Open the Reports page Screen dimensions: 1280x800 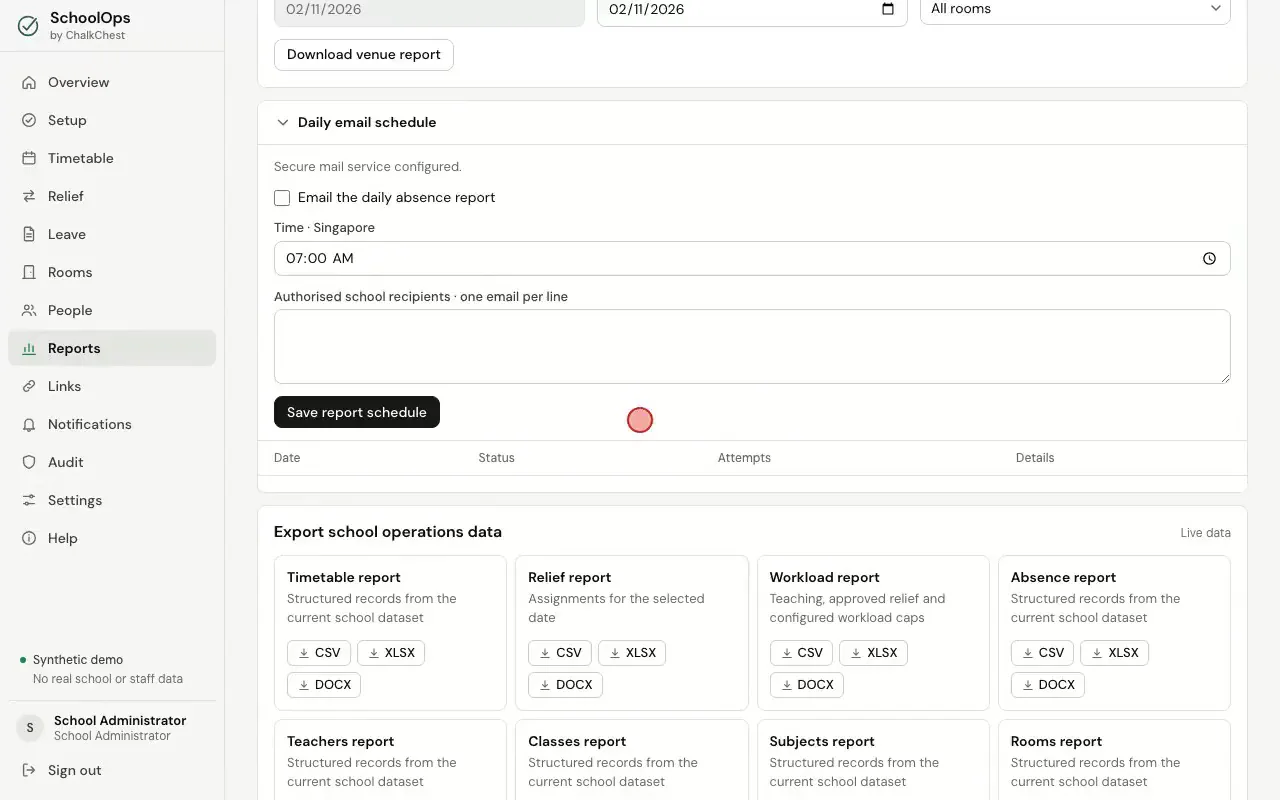[112, 348]
